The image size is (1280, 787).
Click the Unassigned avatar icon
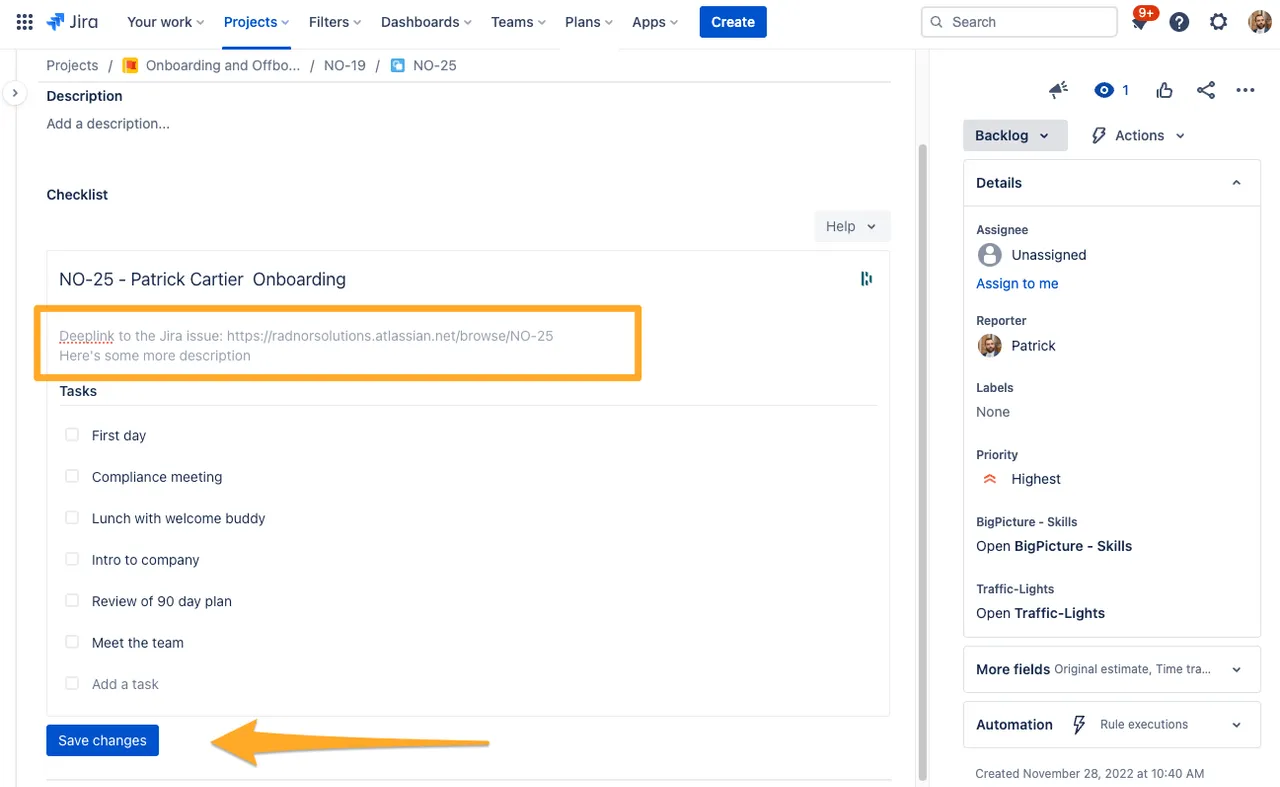tap(989, 255)
